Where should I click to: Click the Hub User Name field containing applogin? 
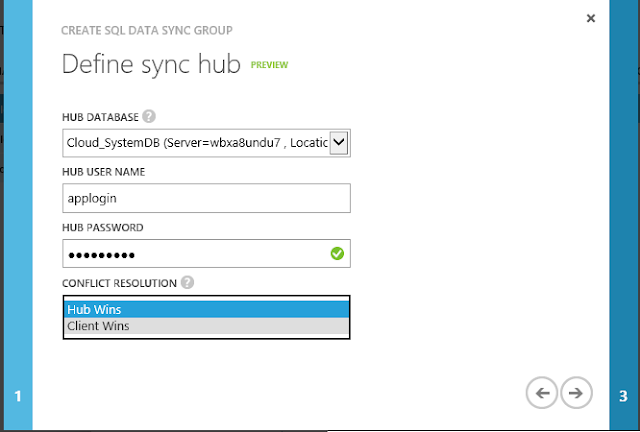(206, 198)
